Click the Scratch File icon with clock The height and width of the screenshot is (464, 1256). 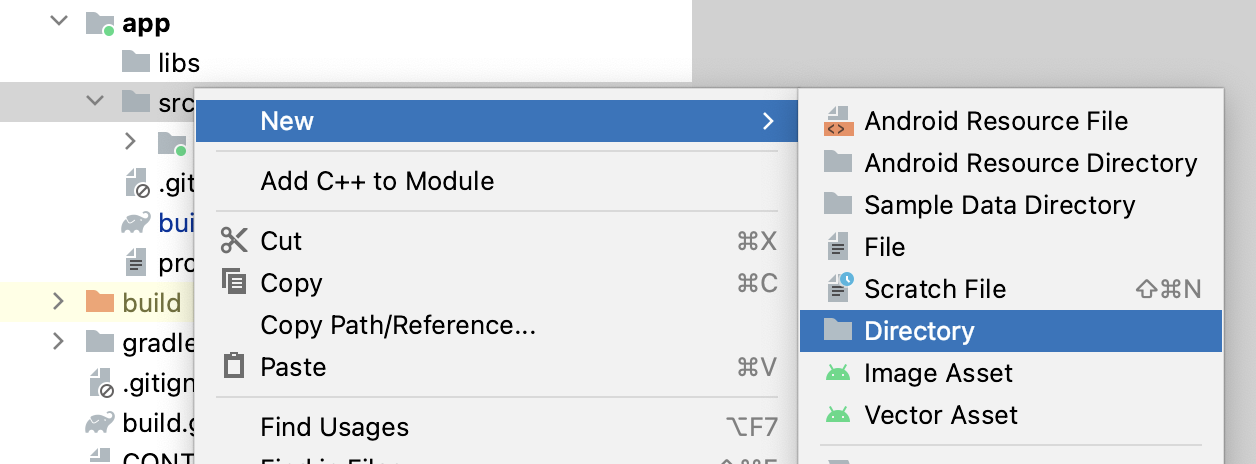click(x=837, y=289)
